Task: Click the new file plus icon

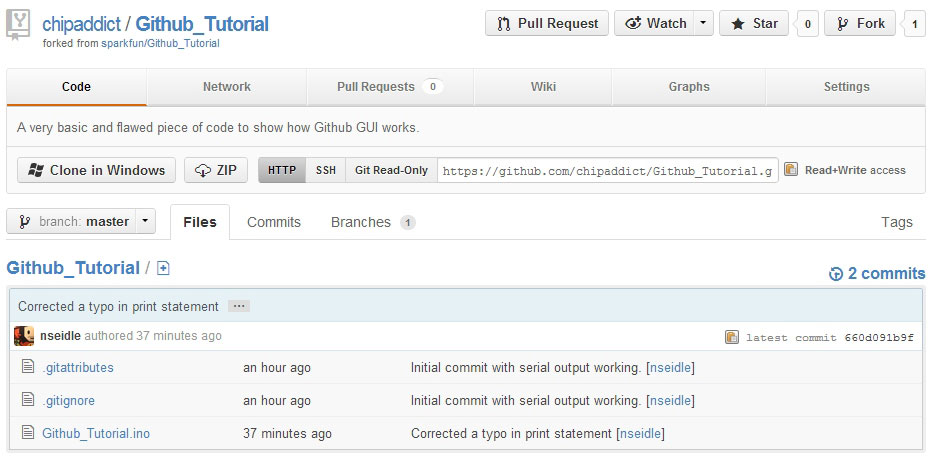Action: 164,268
